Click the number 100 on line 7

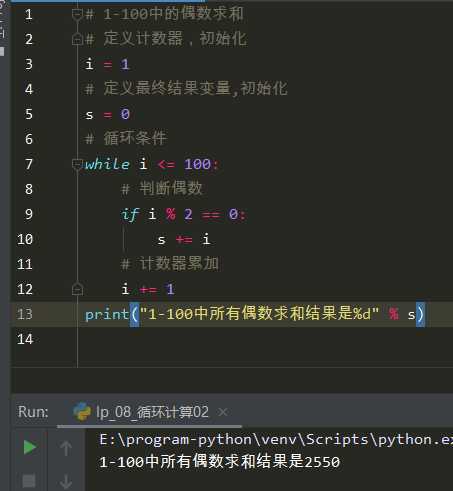tap(198, 164)
